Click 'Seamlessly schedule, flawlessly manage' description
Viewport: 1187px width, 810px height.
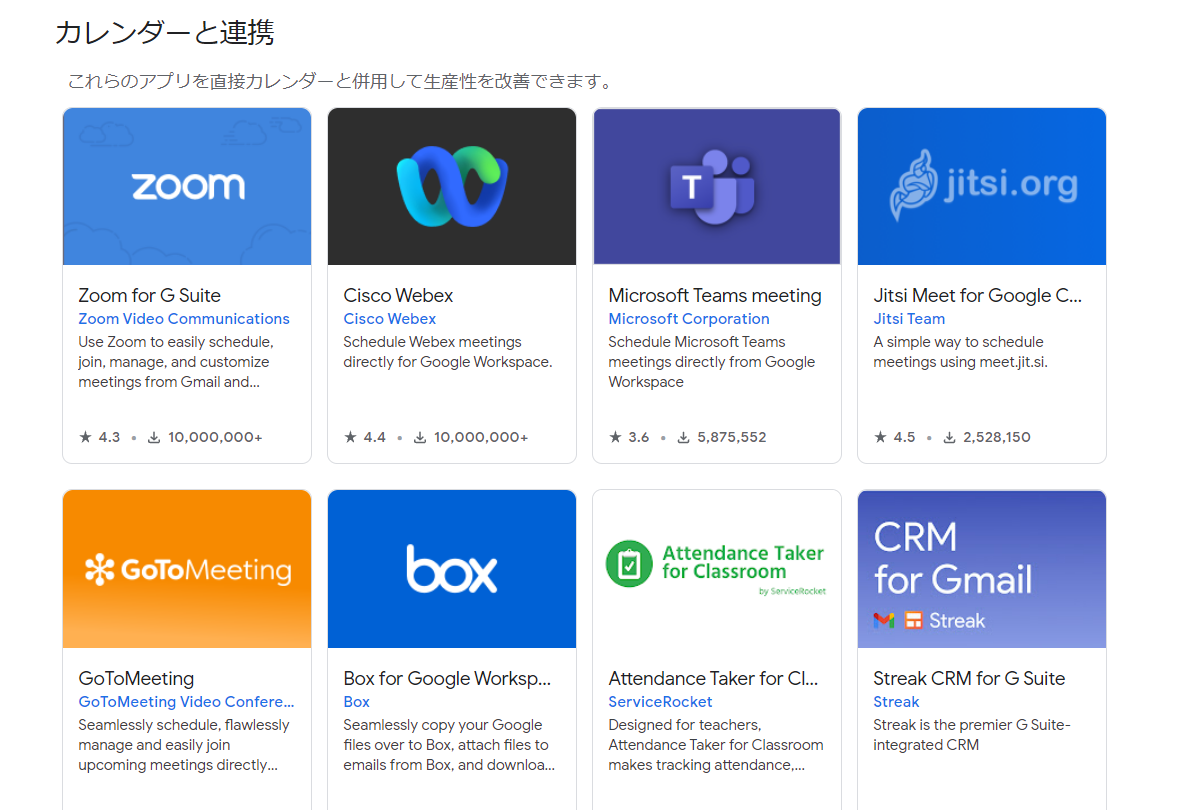184,745
